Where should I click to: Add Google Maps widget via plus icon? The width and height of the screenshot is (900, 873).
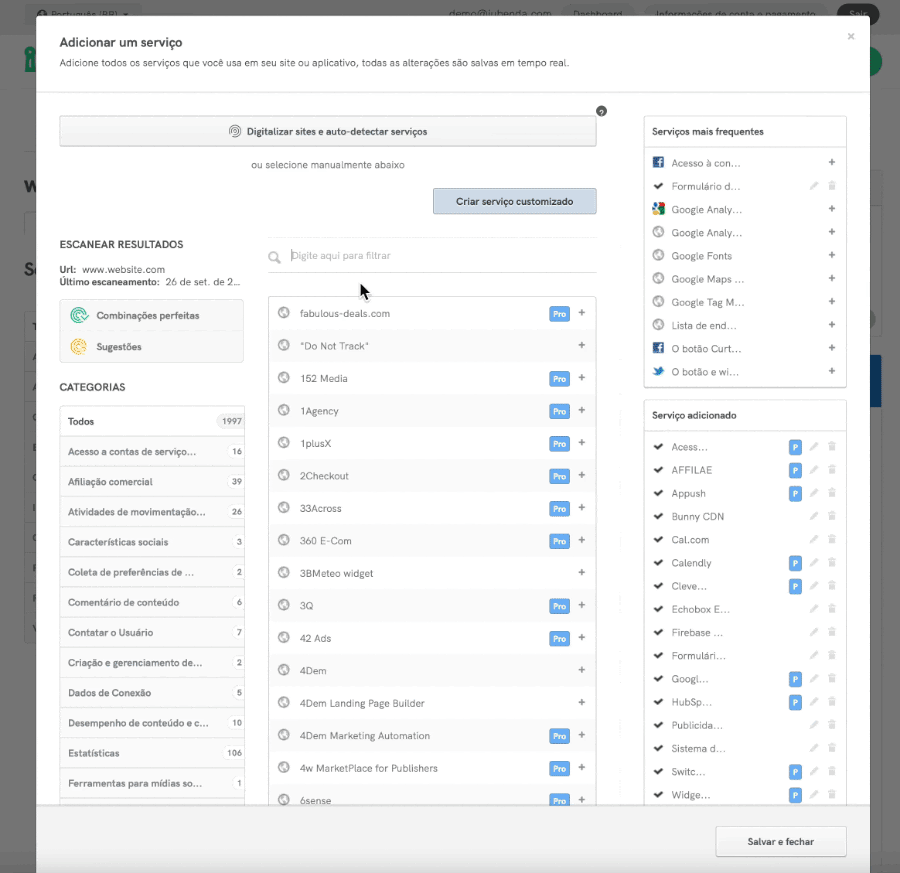coord(832,279)
